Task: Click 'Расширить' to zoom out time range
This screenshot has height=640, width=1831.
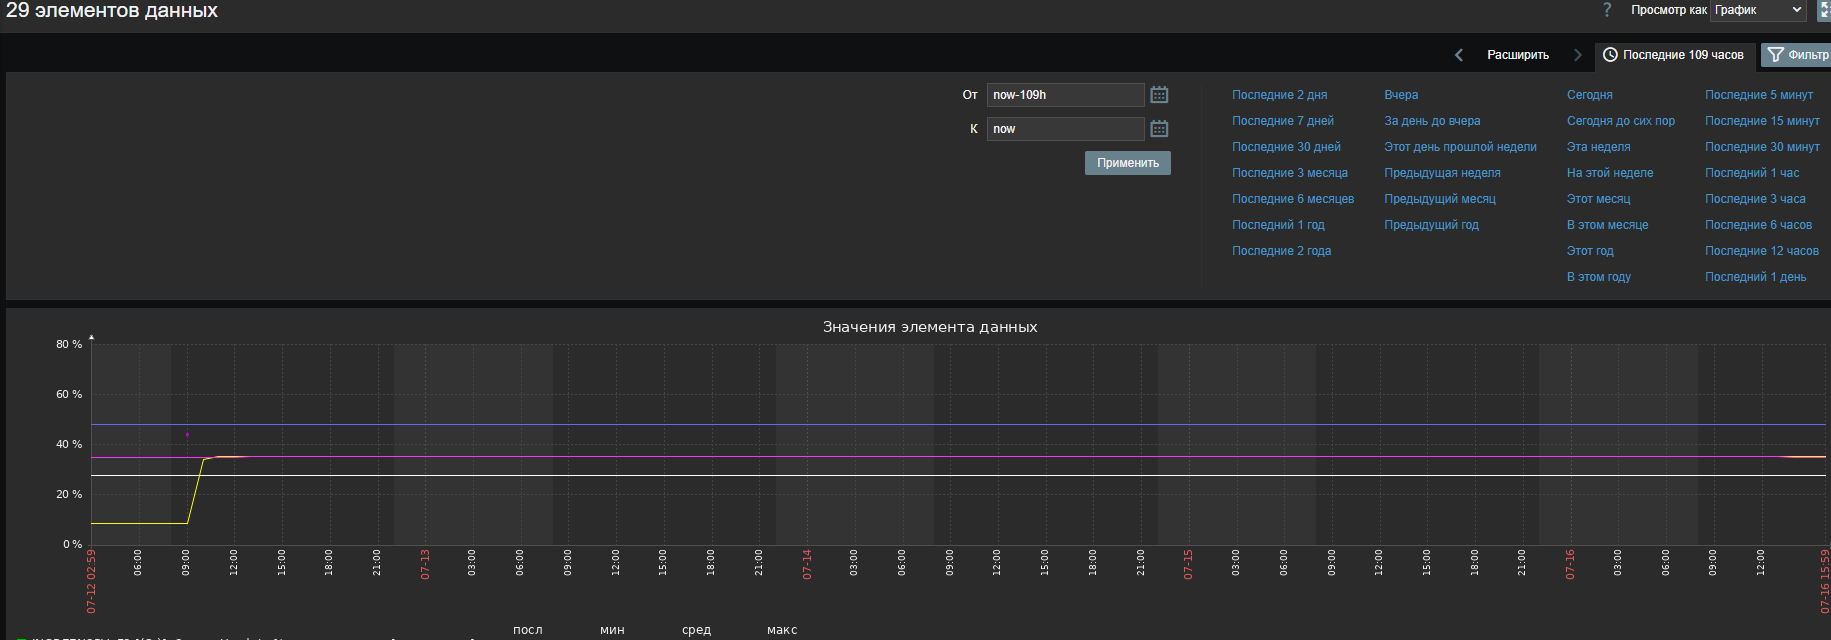Action: 1517,55
